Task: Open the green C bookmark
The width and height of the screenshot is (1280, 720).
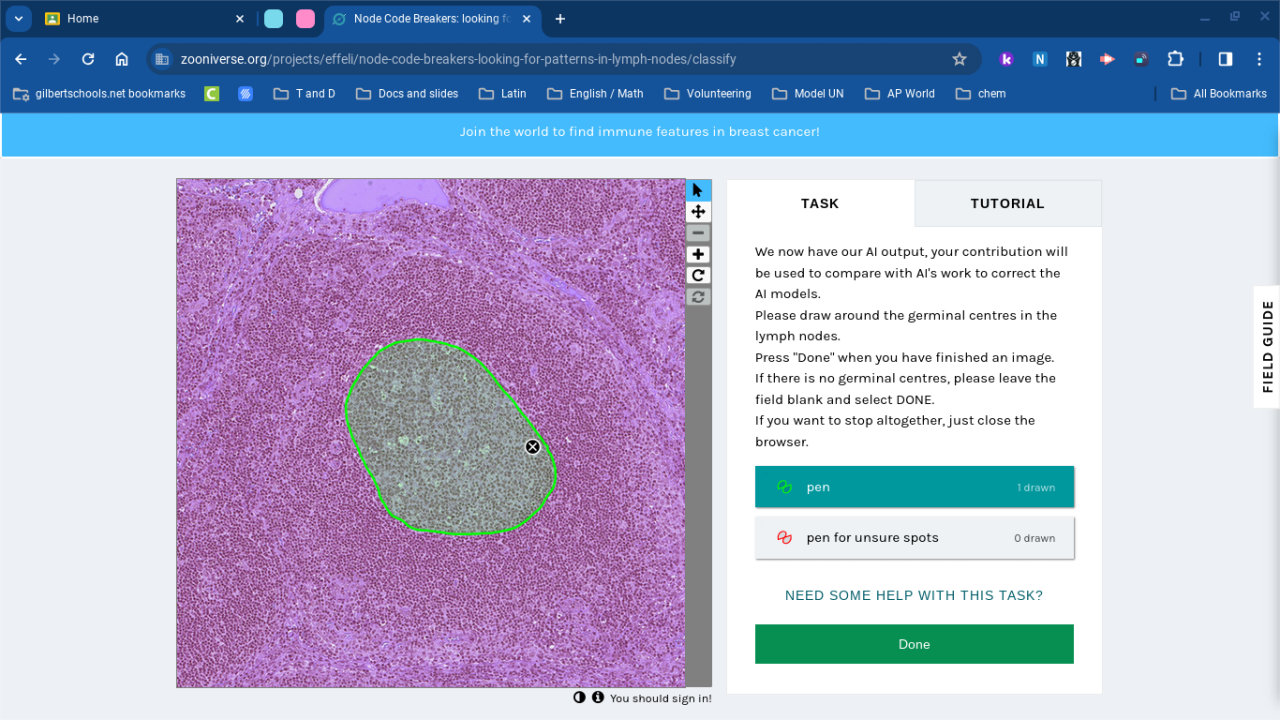Action: click(212, 94)
